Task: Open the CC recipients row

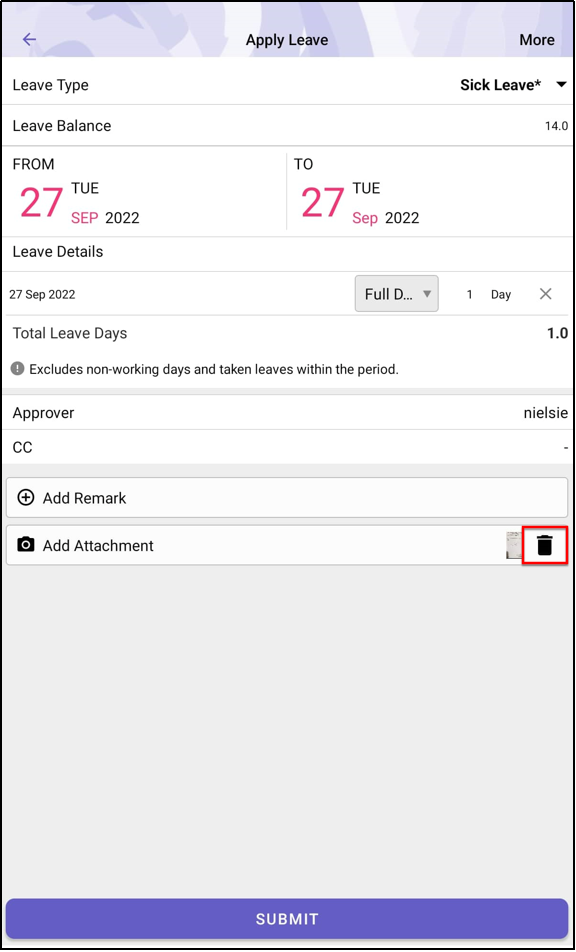Action: tap(287, 447)
